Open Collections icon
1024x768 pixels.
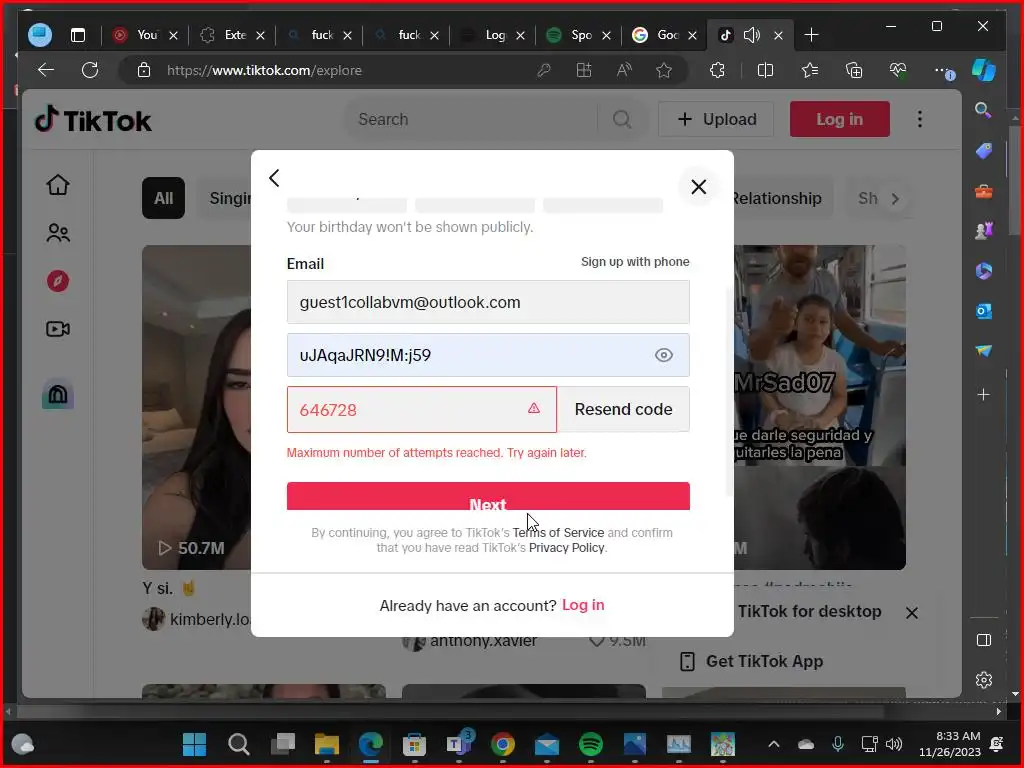tap(854, 70)
